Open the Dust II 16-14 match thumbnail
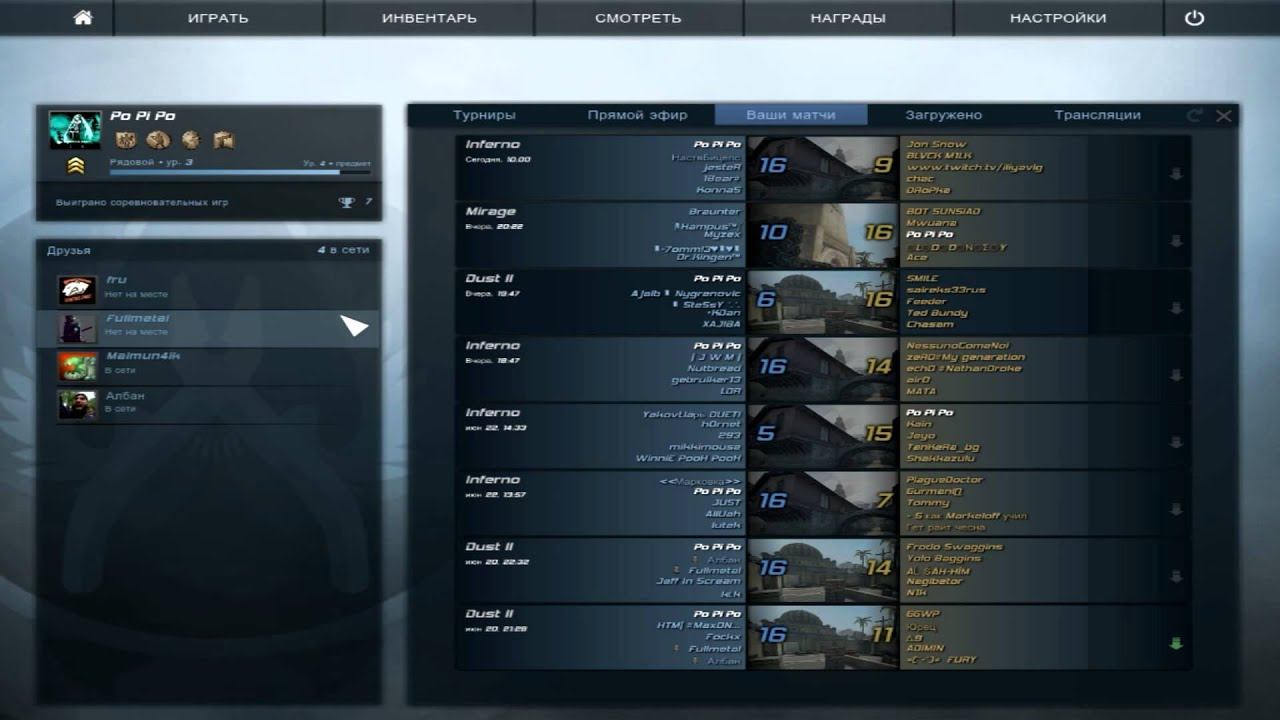 click(823, 569)
